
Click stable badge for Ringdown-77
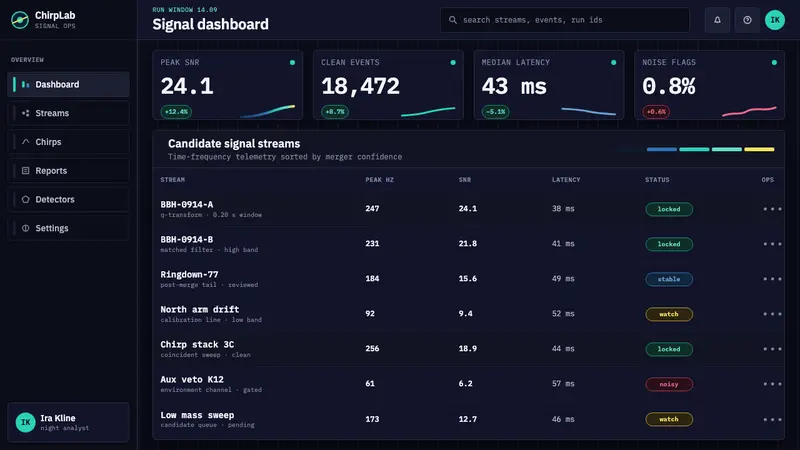pyautogui.click(x=669, y=279)
